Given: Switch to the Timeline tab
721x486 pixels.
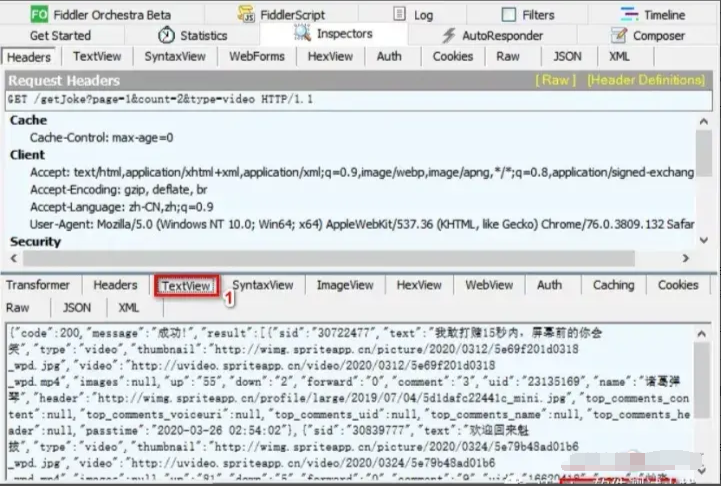Looking at the screenshot, I should [x=653, y=15].
